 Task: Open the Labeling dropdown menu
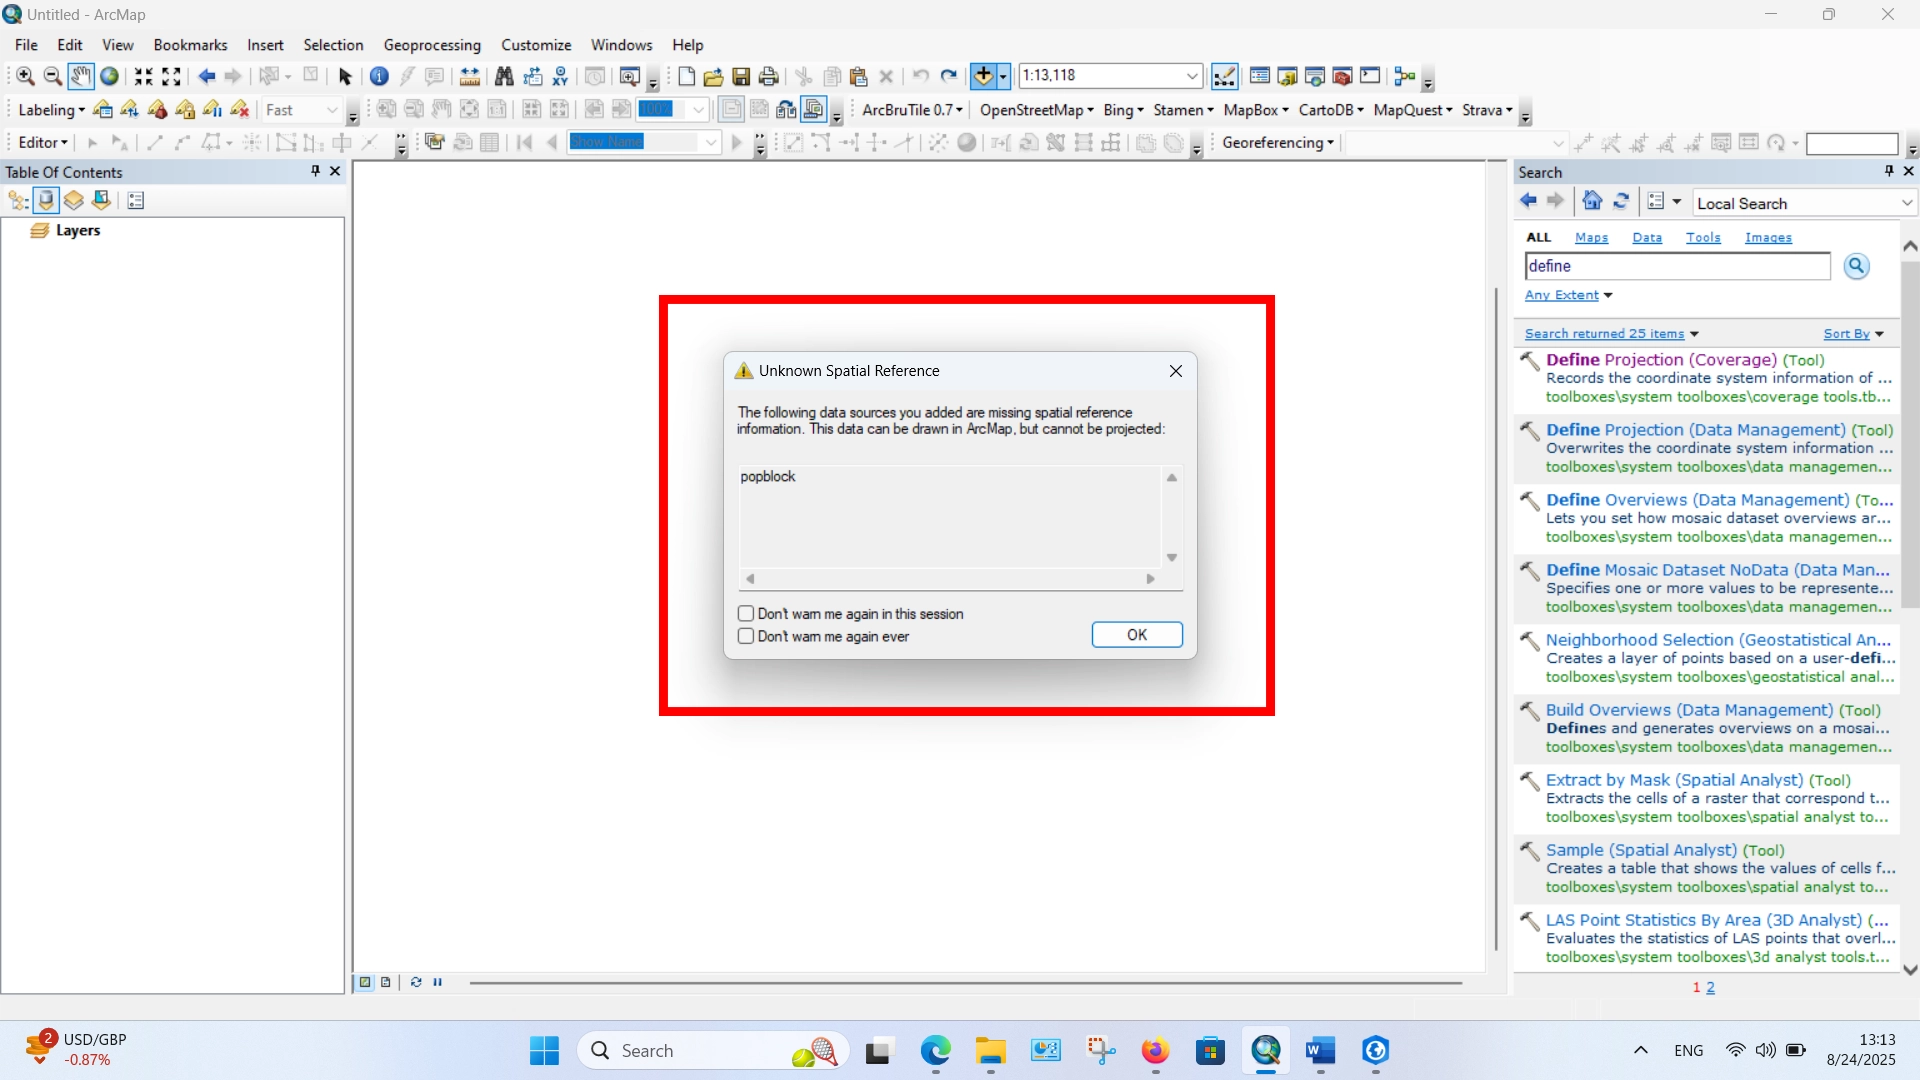(51, 110)
